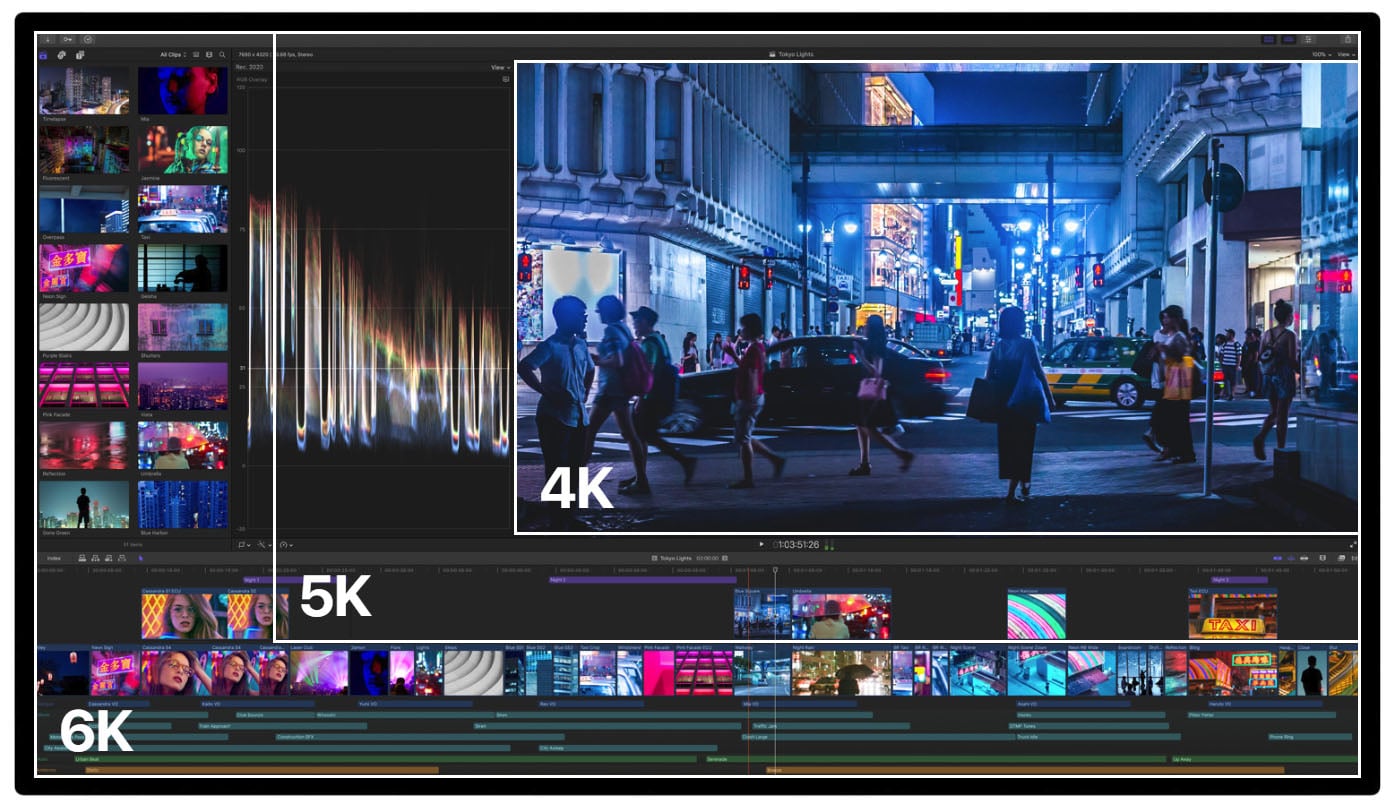Open the scope settings icon below View
Viewport: 1399px width, 808px height.
click(x=505, y=78)
